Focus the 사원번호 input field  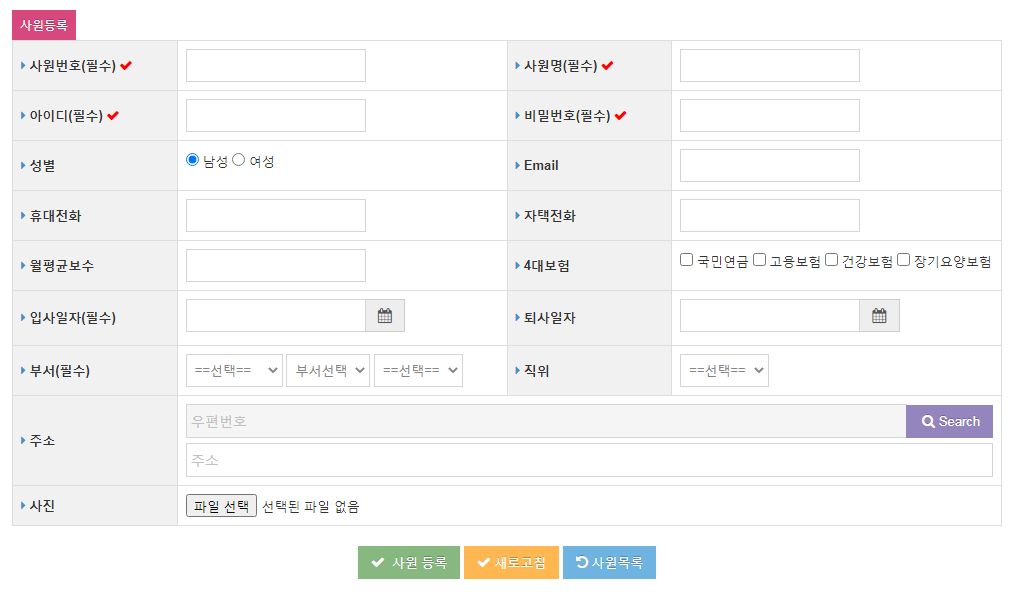click(276, 66)
